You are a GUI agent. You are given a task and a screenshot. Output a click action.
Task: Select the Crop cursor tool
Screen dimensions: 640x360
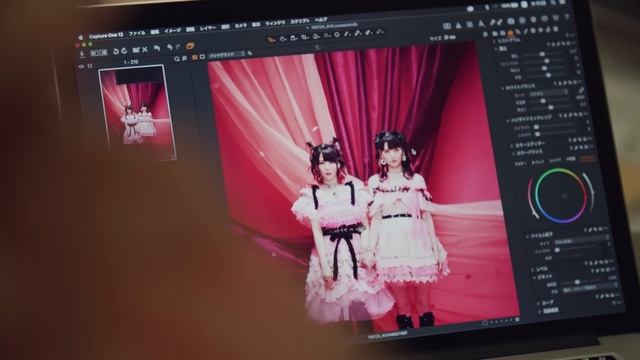[305, 37]
